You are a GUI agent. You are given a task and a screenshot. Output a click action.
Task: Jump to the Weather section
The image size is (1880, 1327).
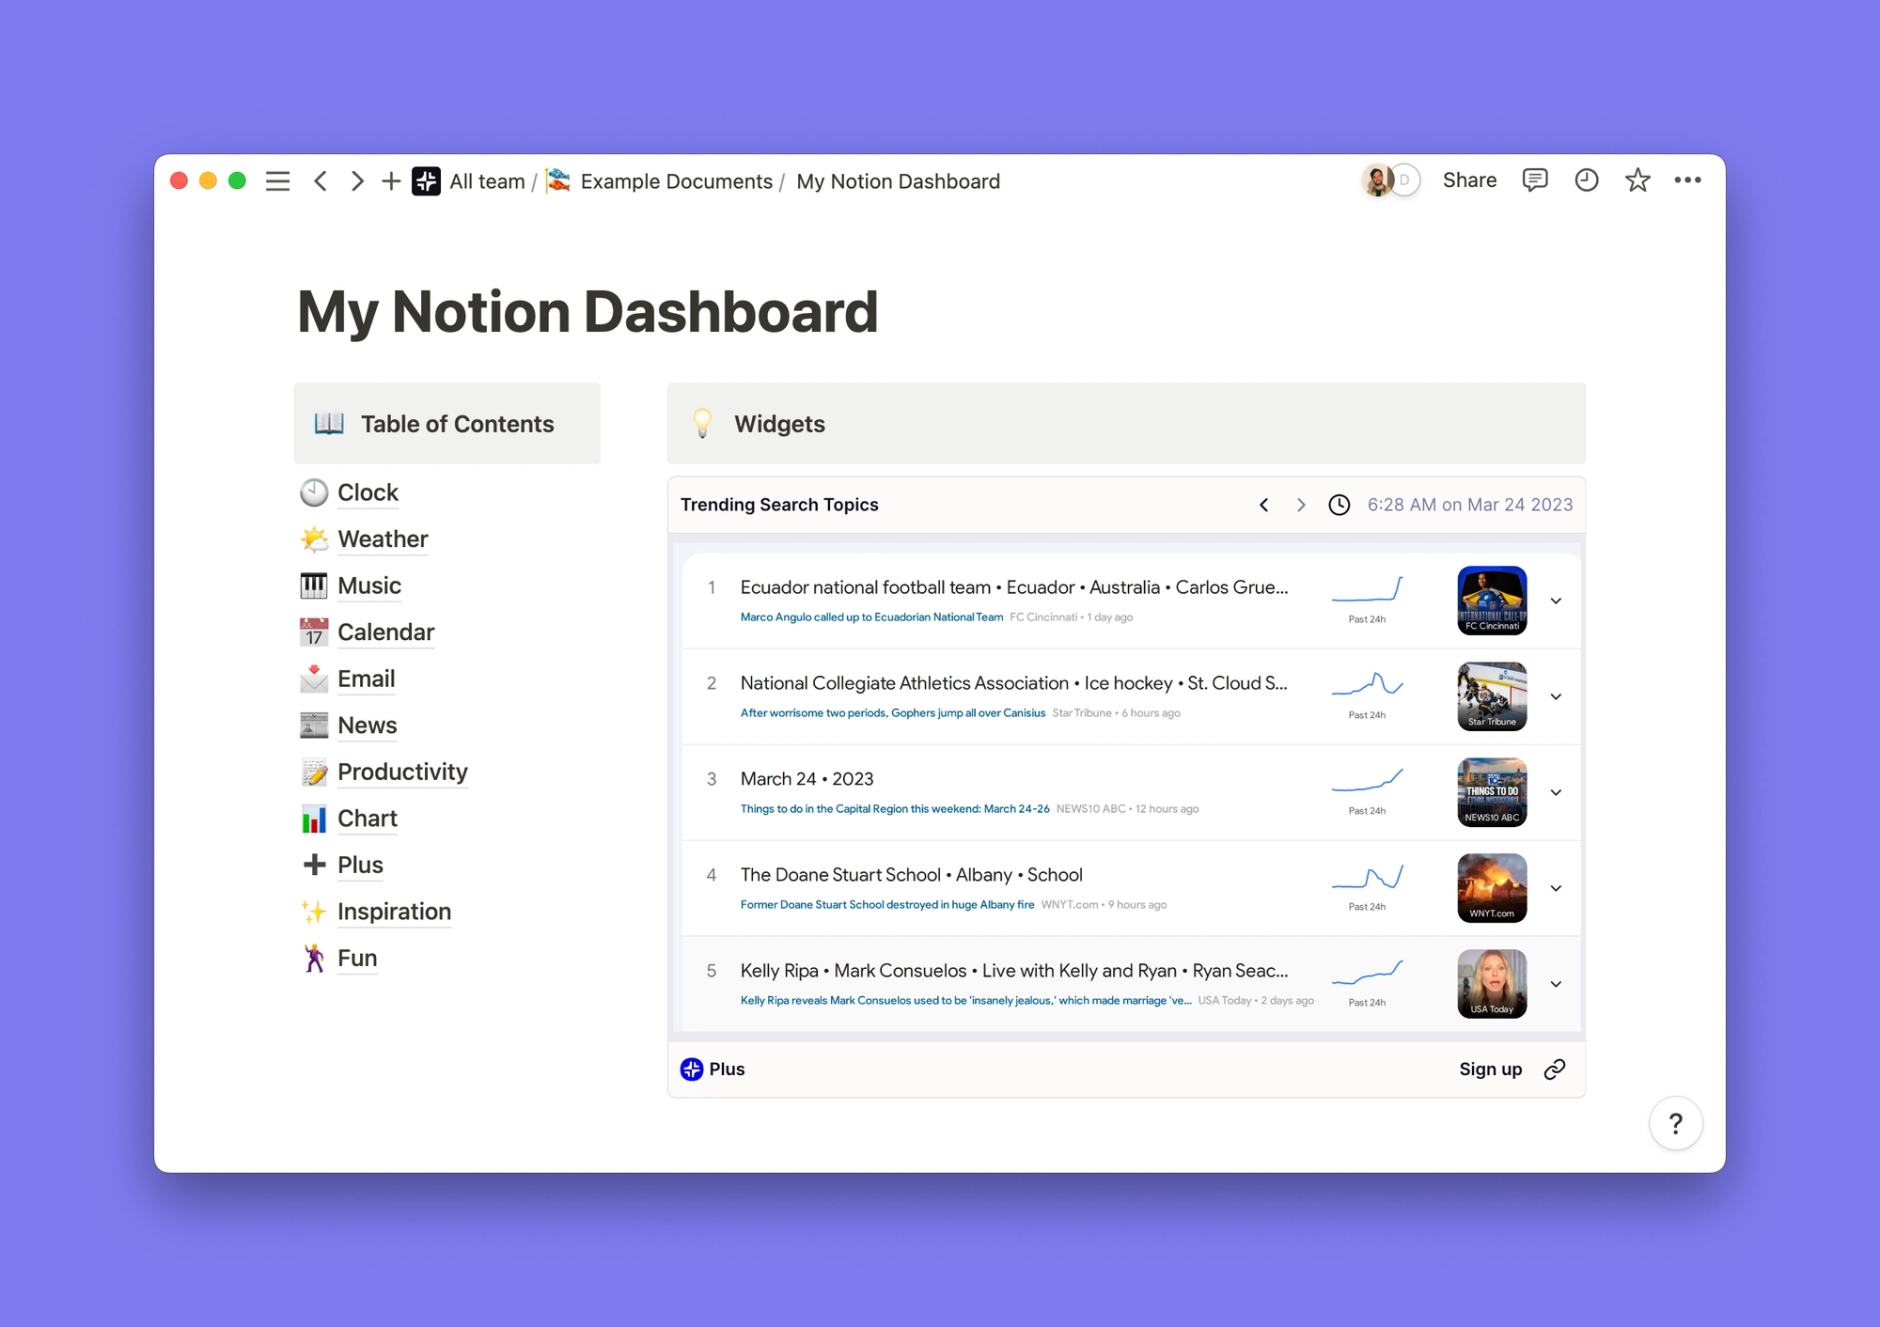pos(382,539)
